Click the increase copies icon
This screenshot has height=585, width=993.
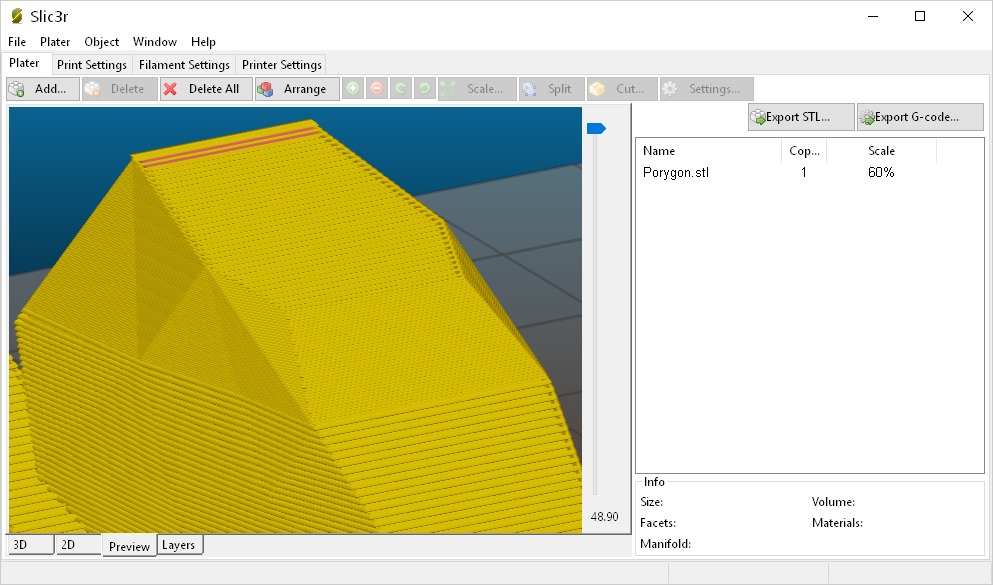pyautogui.click(x=352, y=88)
